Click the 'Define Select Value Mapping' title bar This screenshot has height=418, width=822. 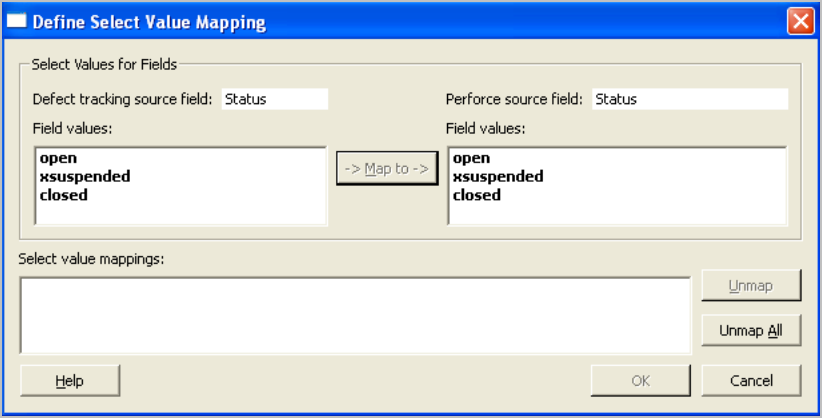pos(400,20)
